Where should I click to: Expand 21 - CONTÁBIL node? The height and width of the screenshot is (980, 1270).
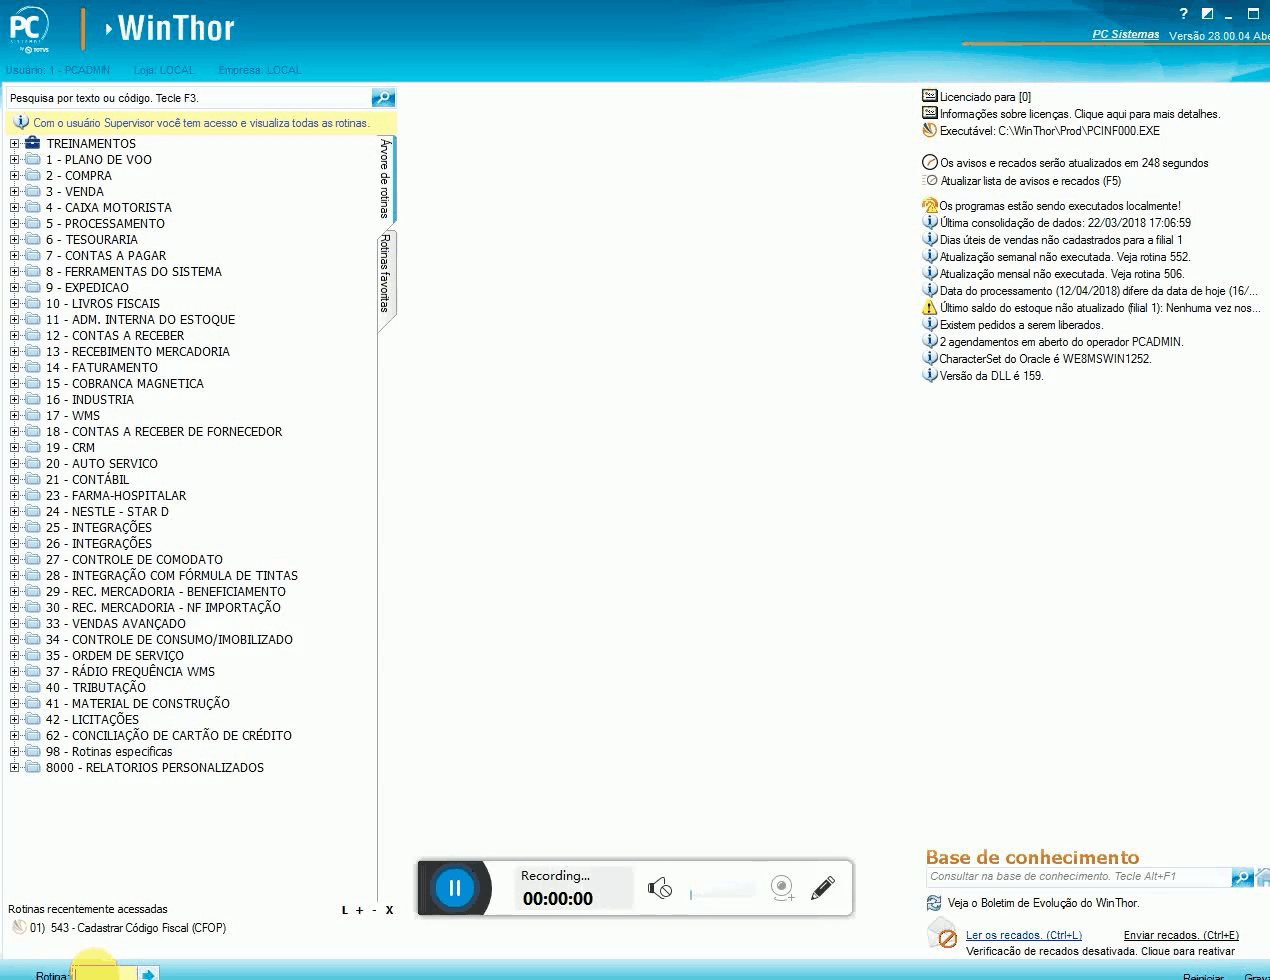click(15, 480)
